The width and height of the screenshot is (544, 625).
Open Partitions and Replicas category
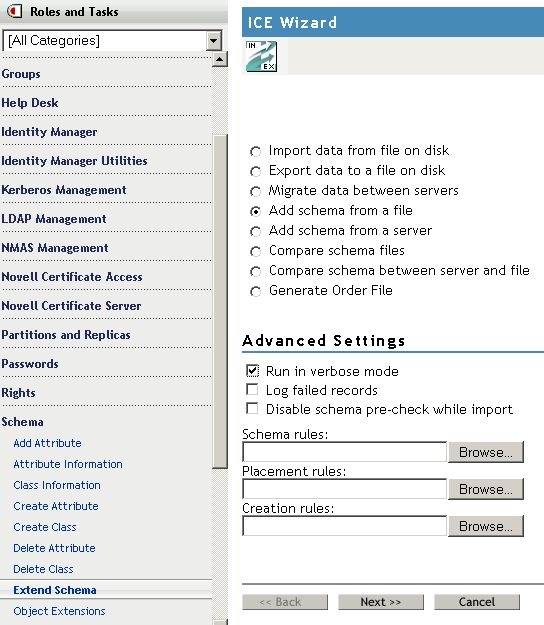click(66, 335)
